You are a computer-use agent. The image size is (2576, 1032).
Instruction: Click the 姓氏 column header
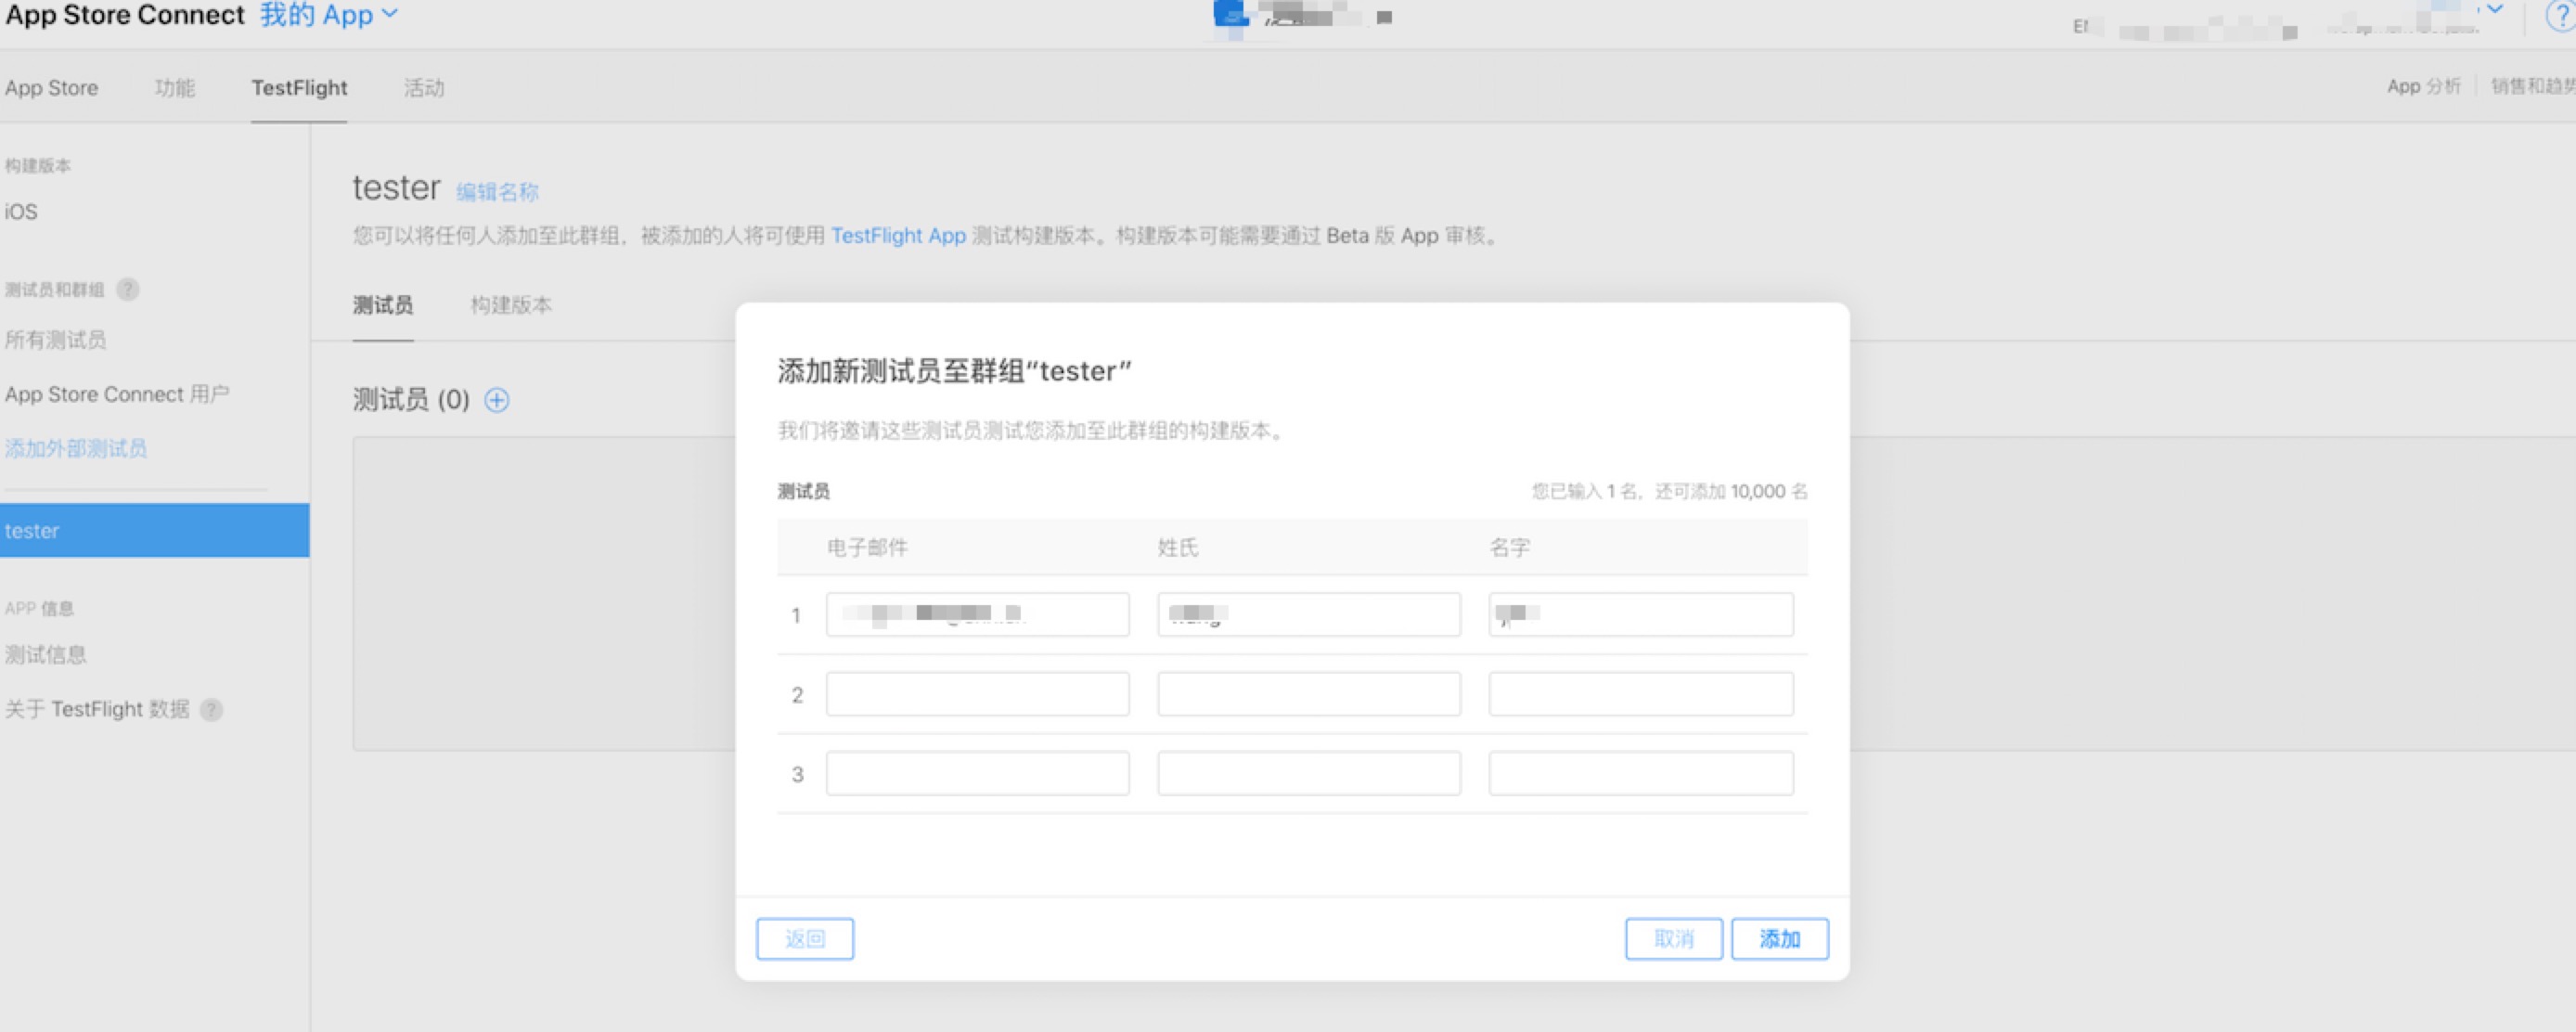tap(1178, 547)
